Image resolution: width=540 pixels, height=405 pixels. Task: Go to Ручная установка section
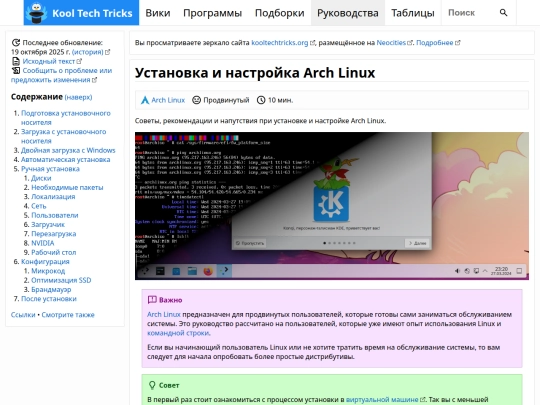pos(50,169)
